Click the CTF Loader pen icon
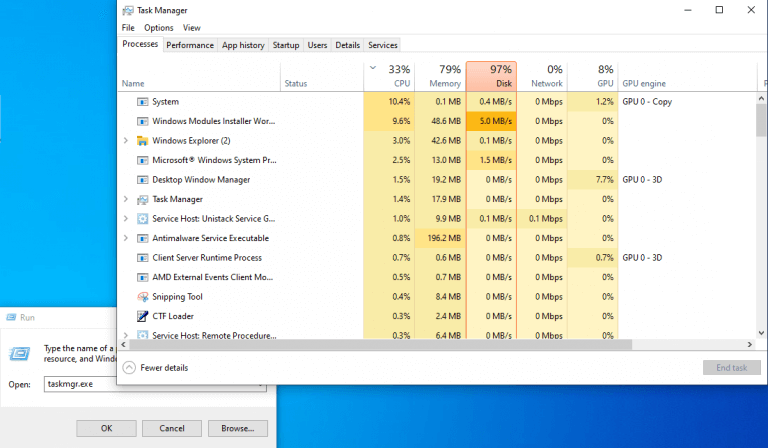768x448 pixels. [x=142, y=316]
